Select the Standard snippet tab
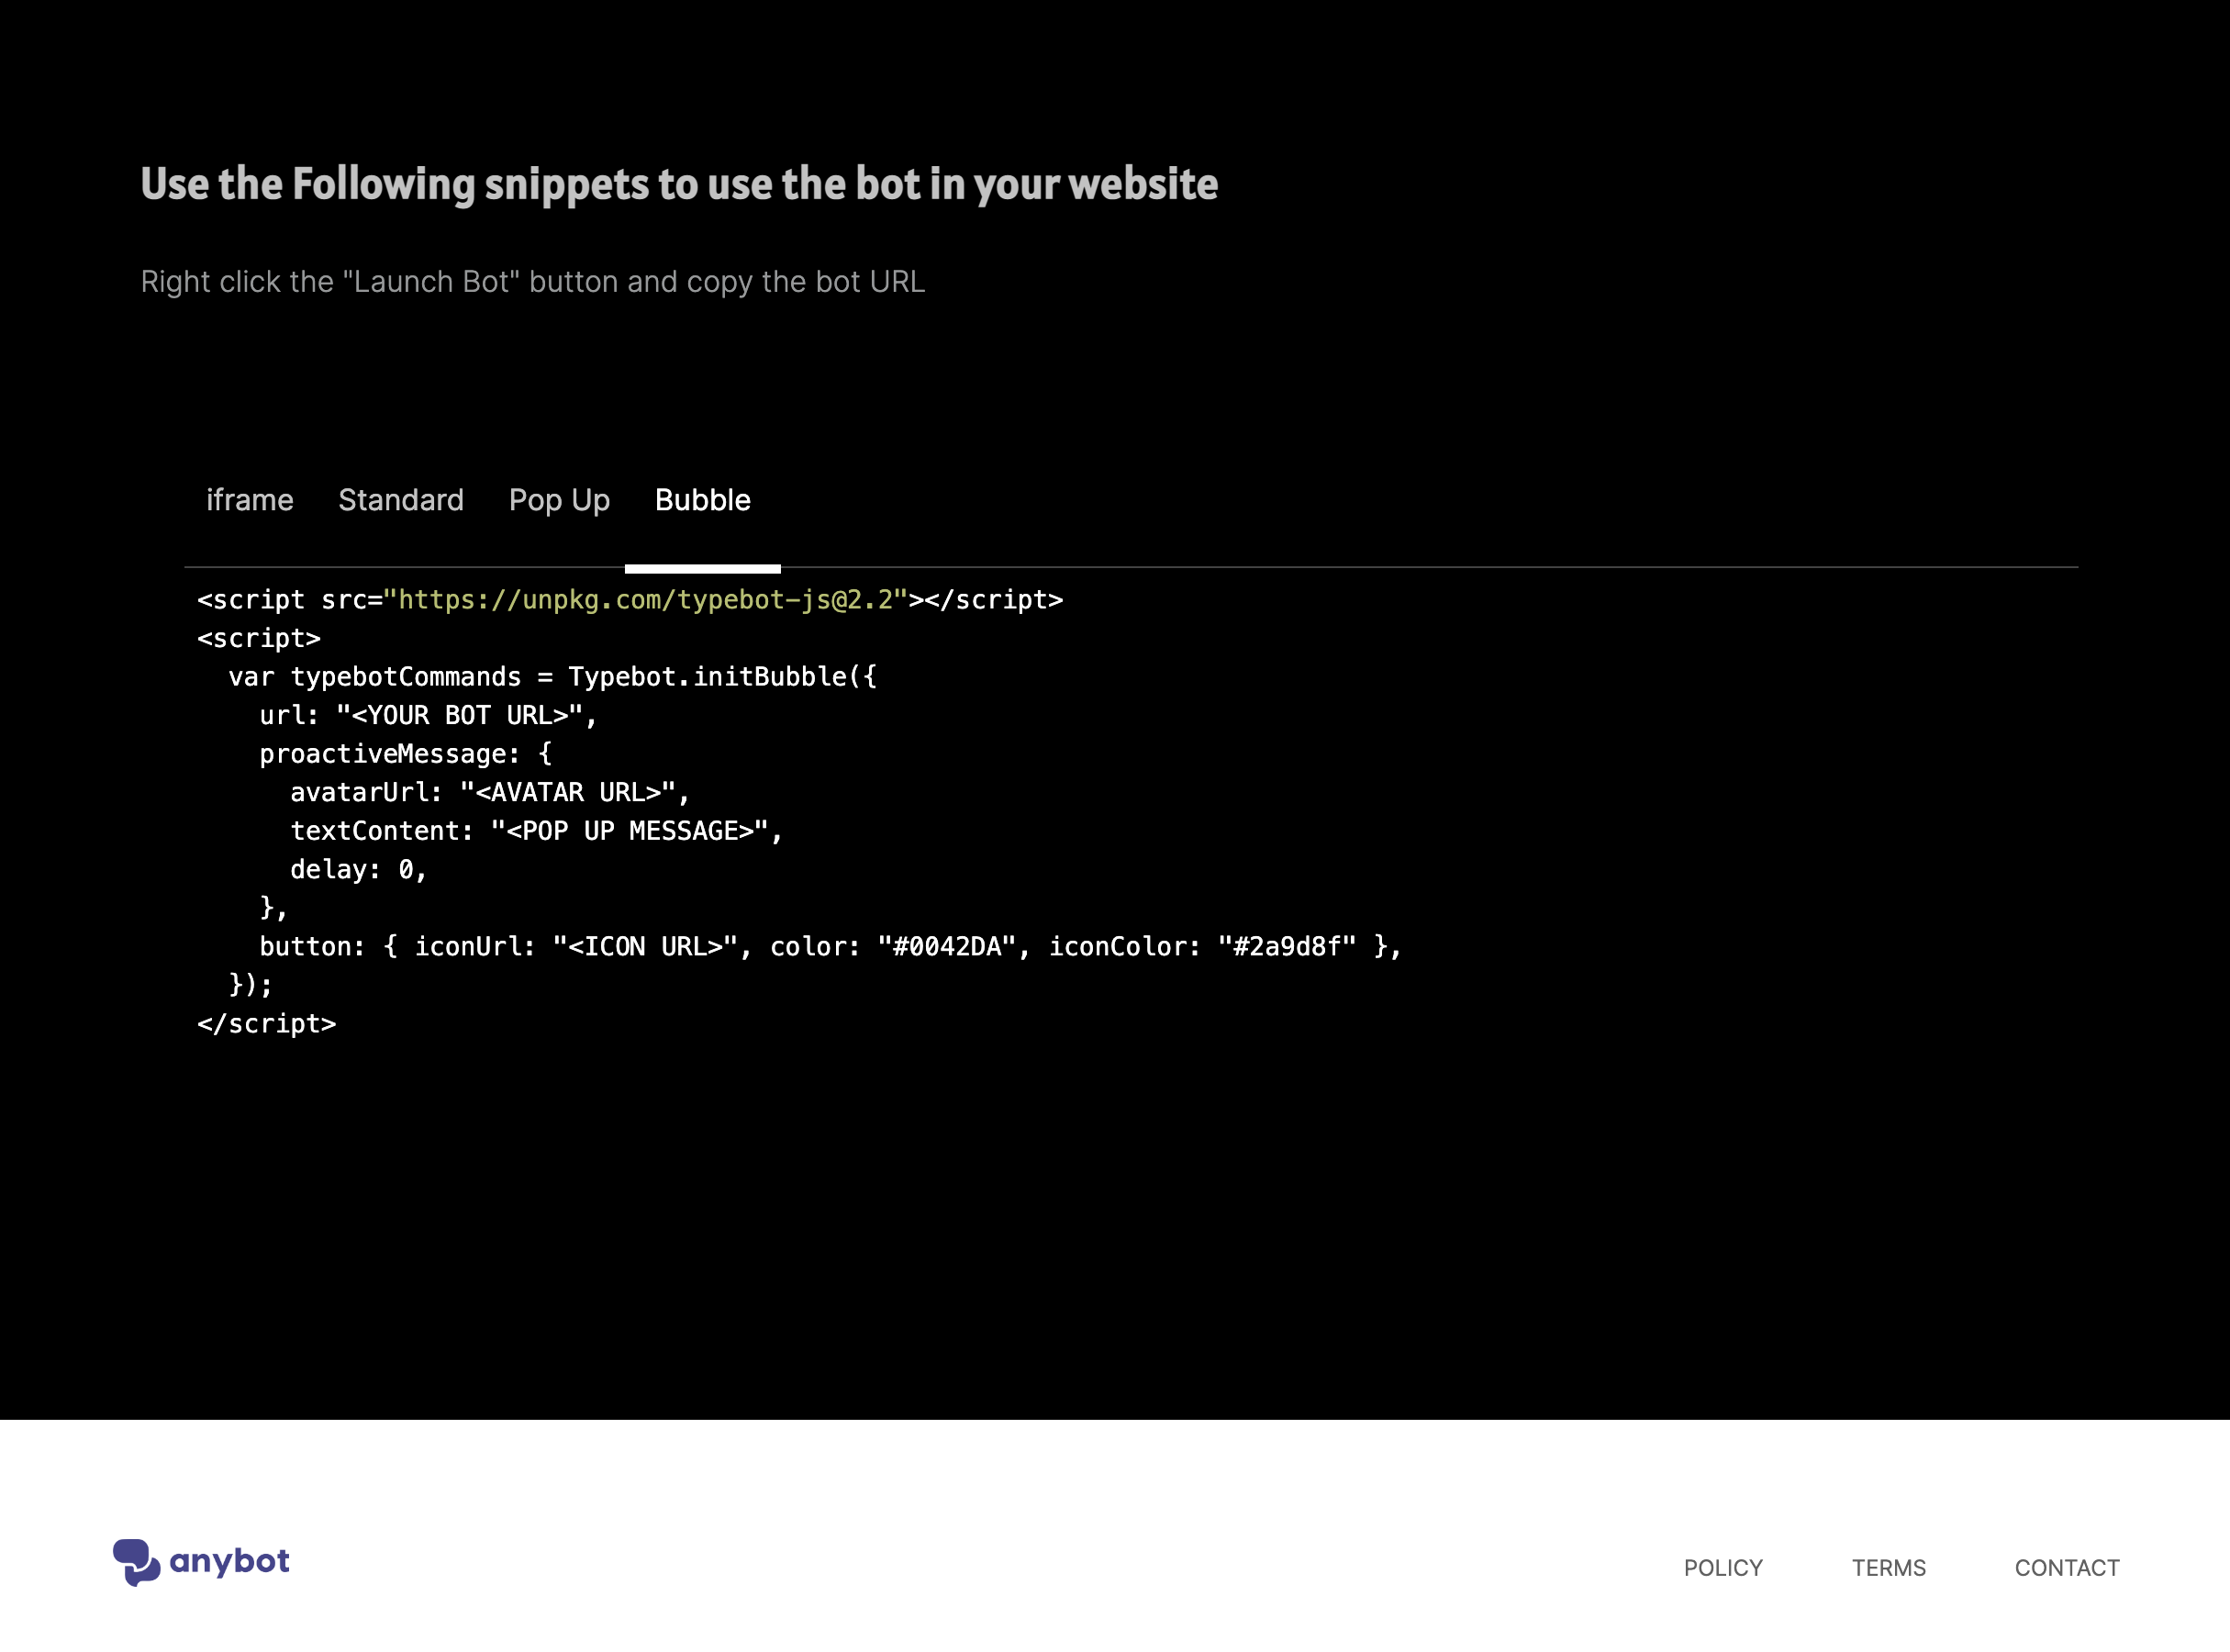The width and height of the screenshot is (2230, 1652). [x=401, y=500]
